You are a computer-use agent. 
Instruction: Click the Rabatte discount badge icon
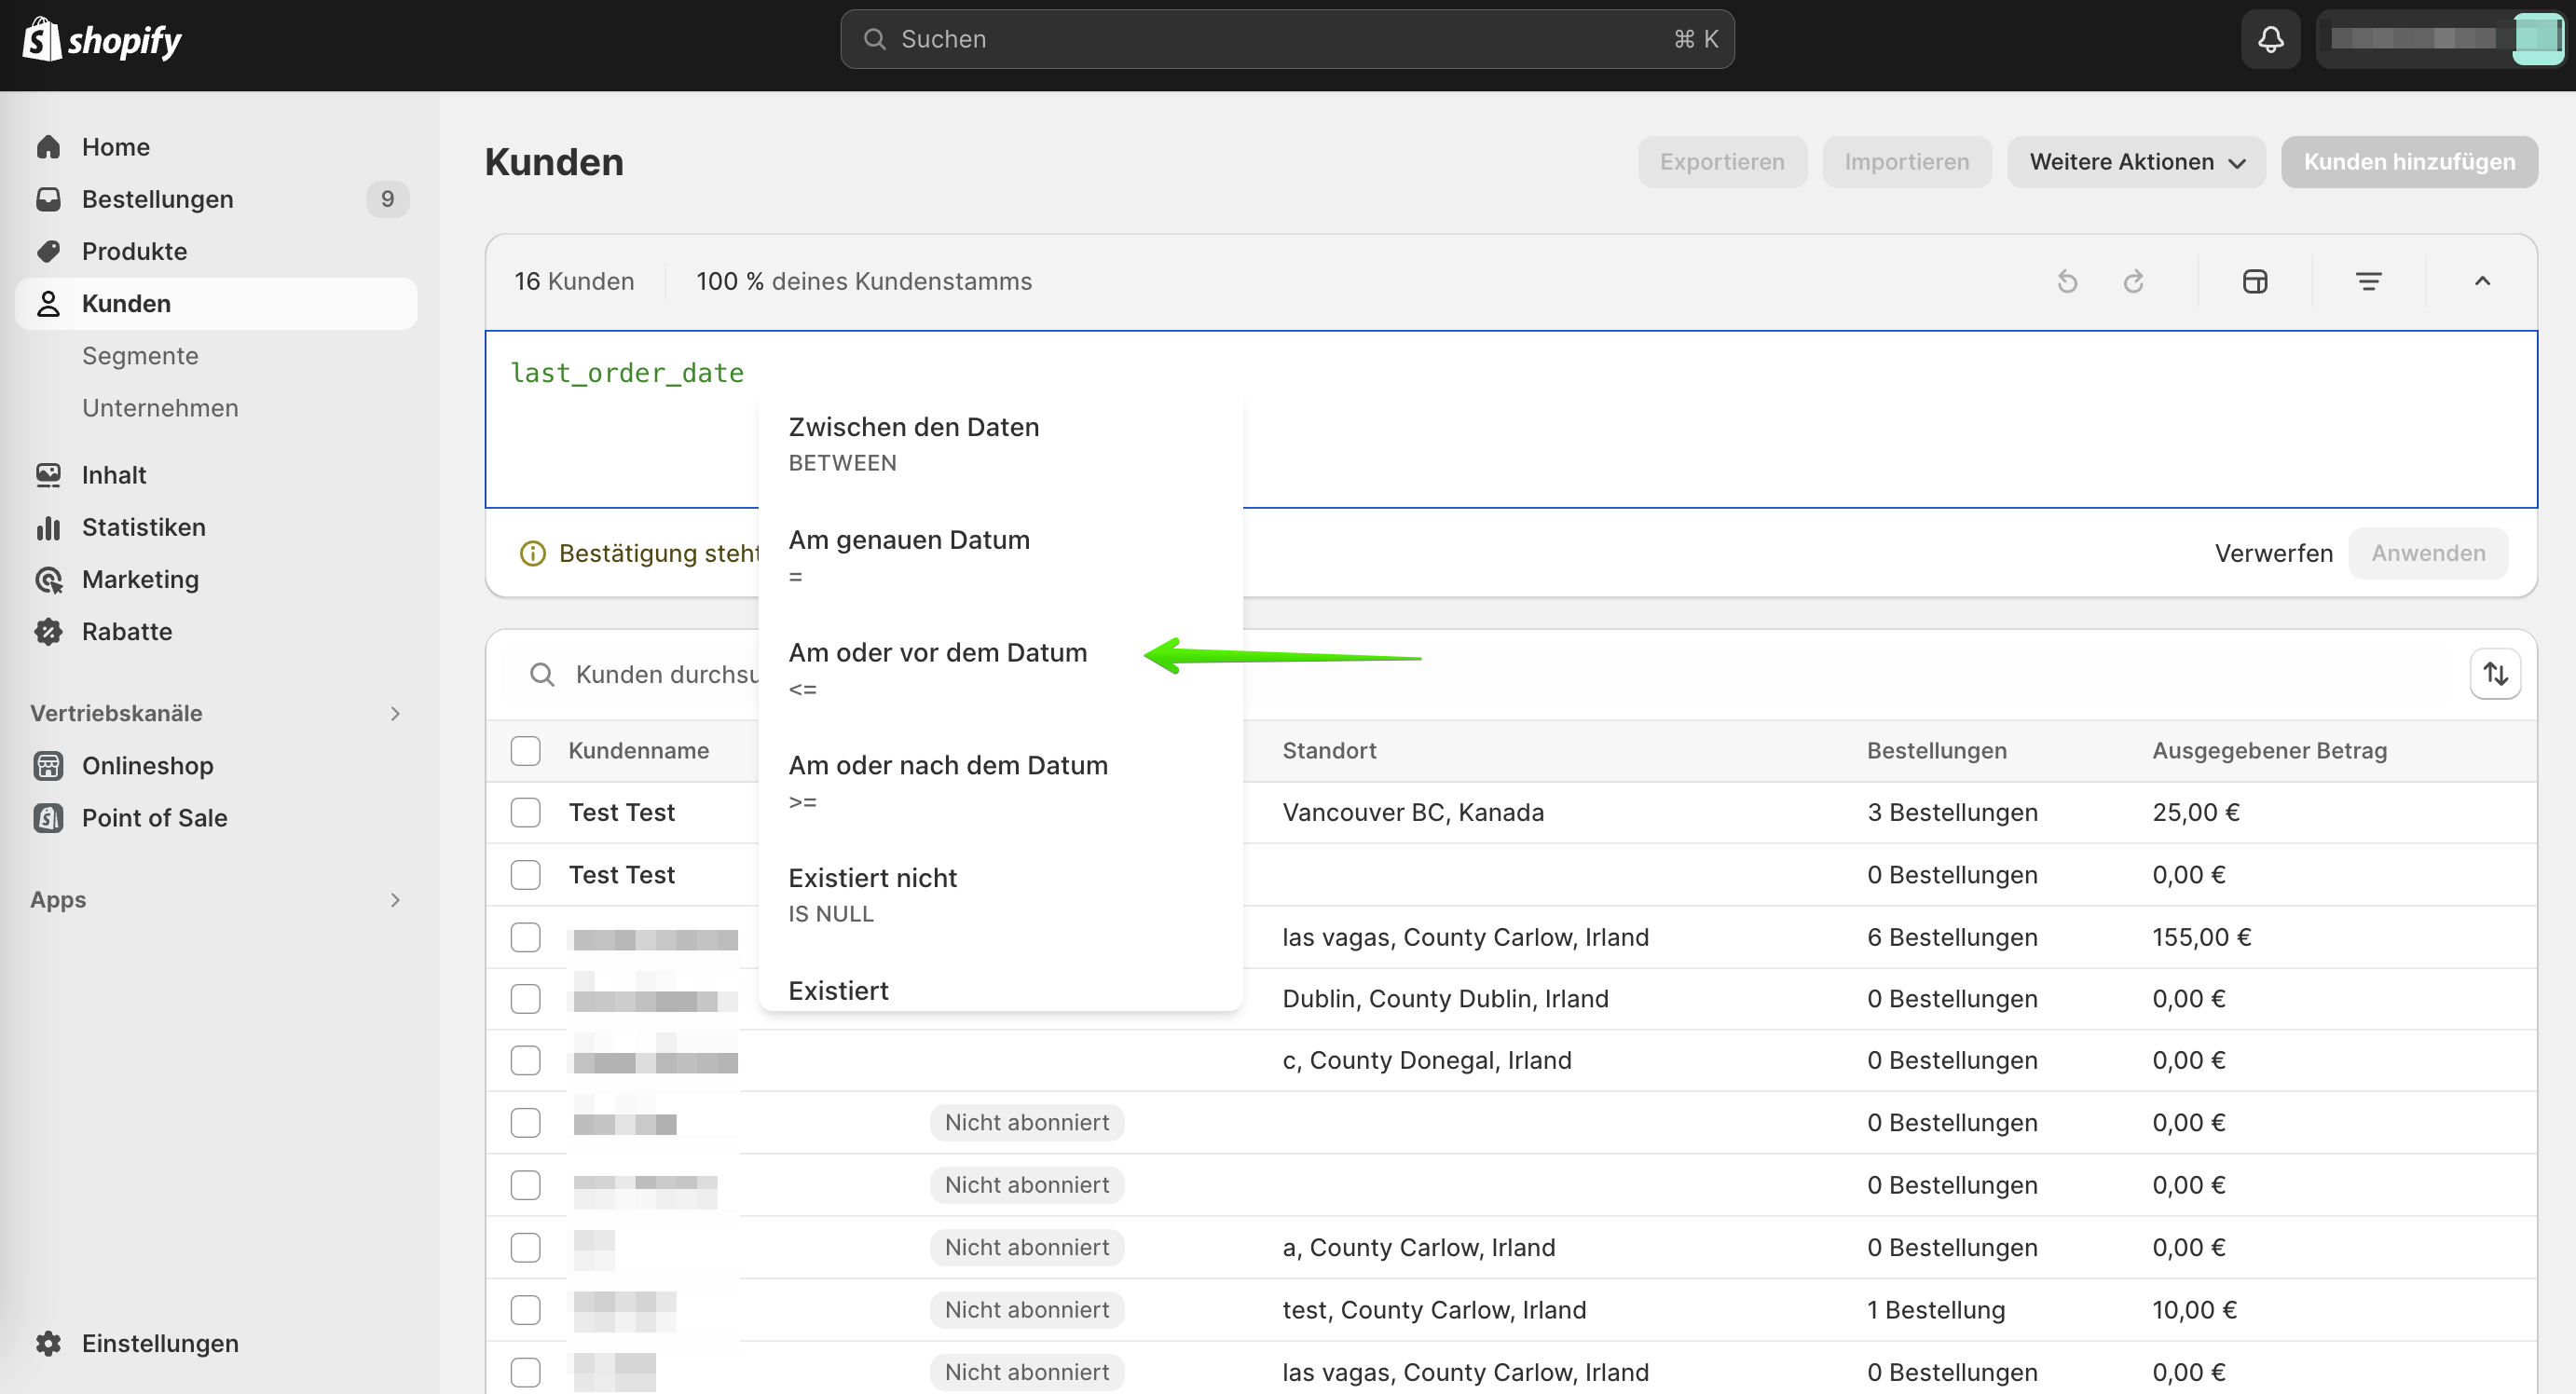click(x=48, y=631)
